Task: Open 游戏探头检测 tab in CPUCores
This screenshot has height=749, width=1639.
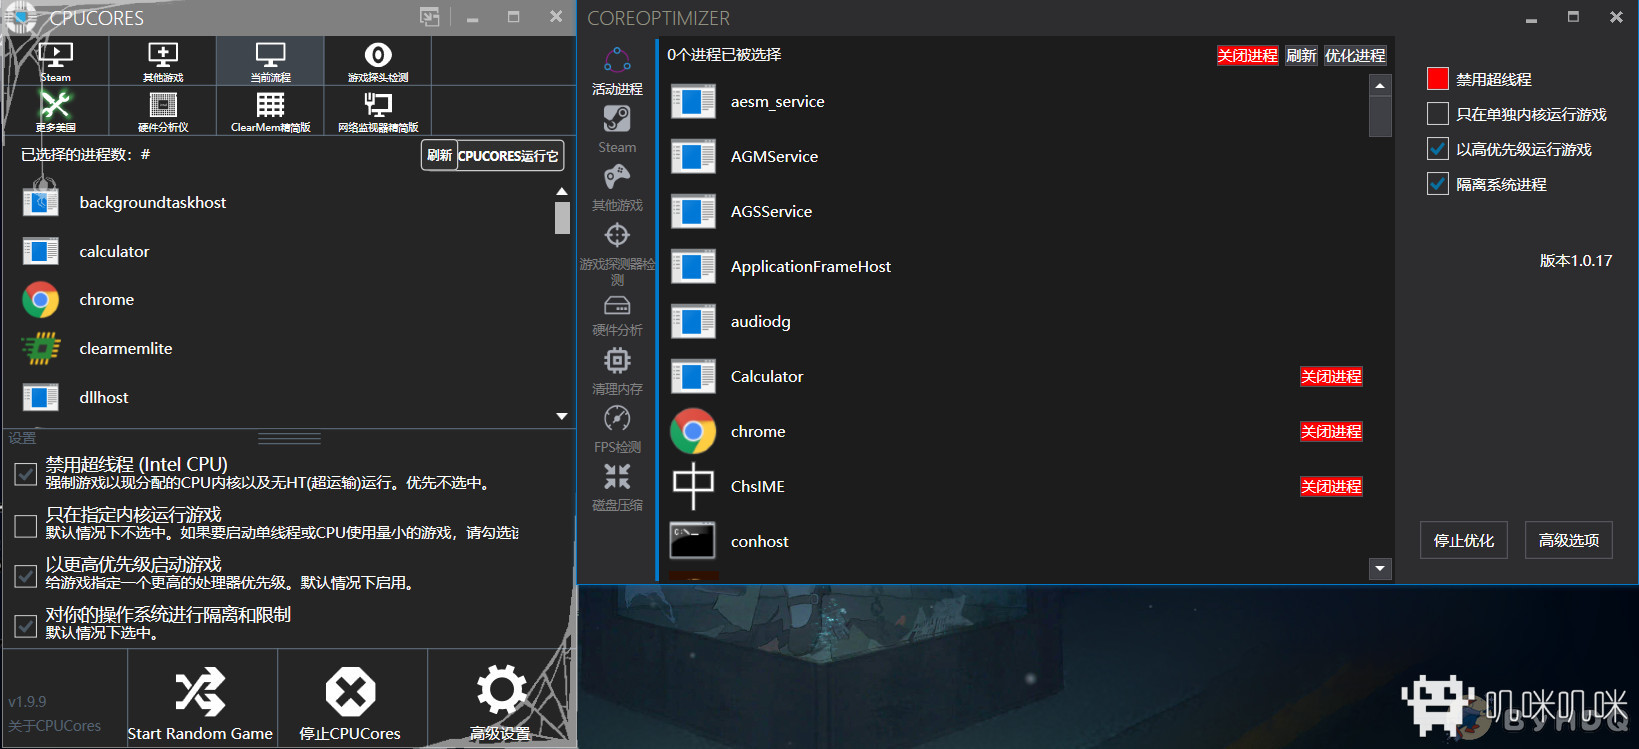Action: 378,61
